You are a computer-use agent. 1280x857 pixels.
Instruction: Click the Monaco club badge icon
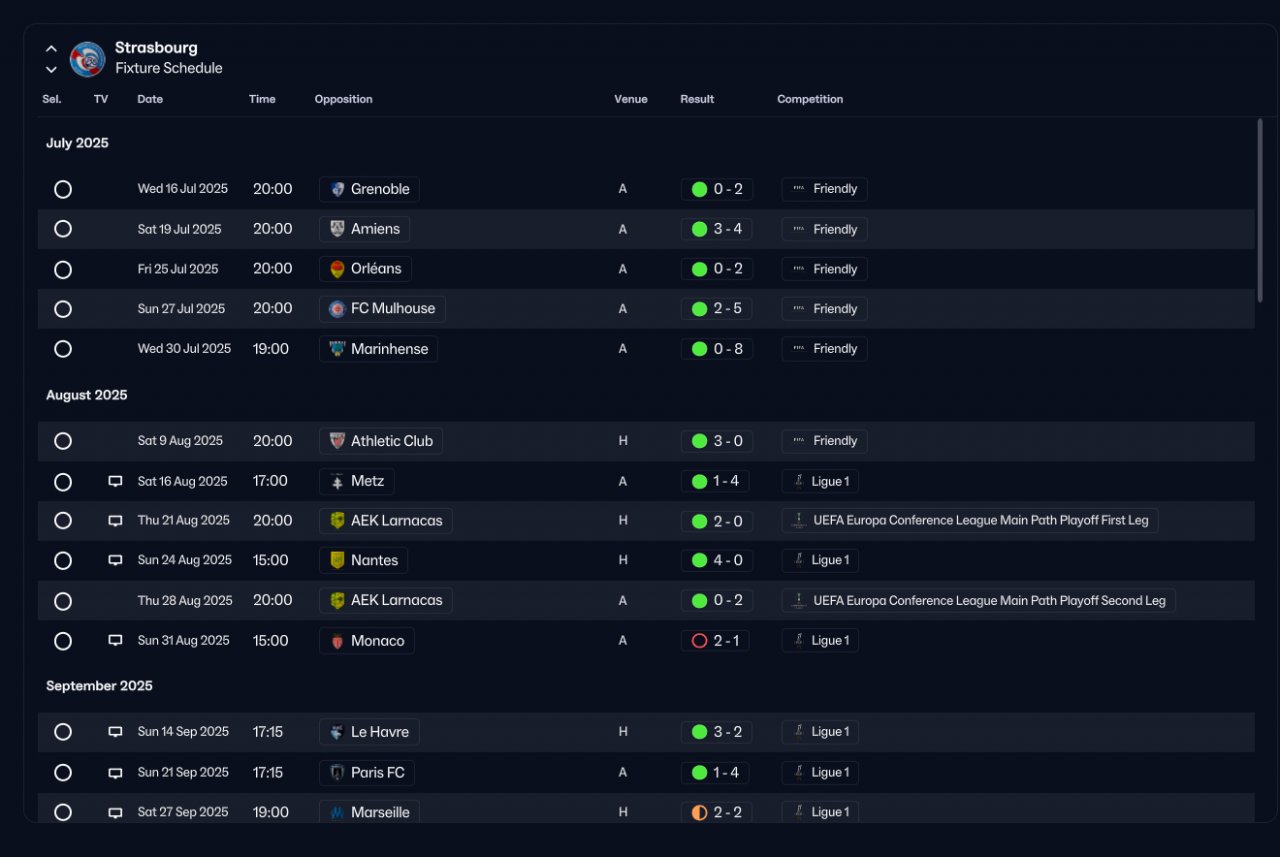tap(338, 641)
